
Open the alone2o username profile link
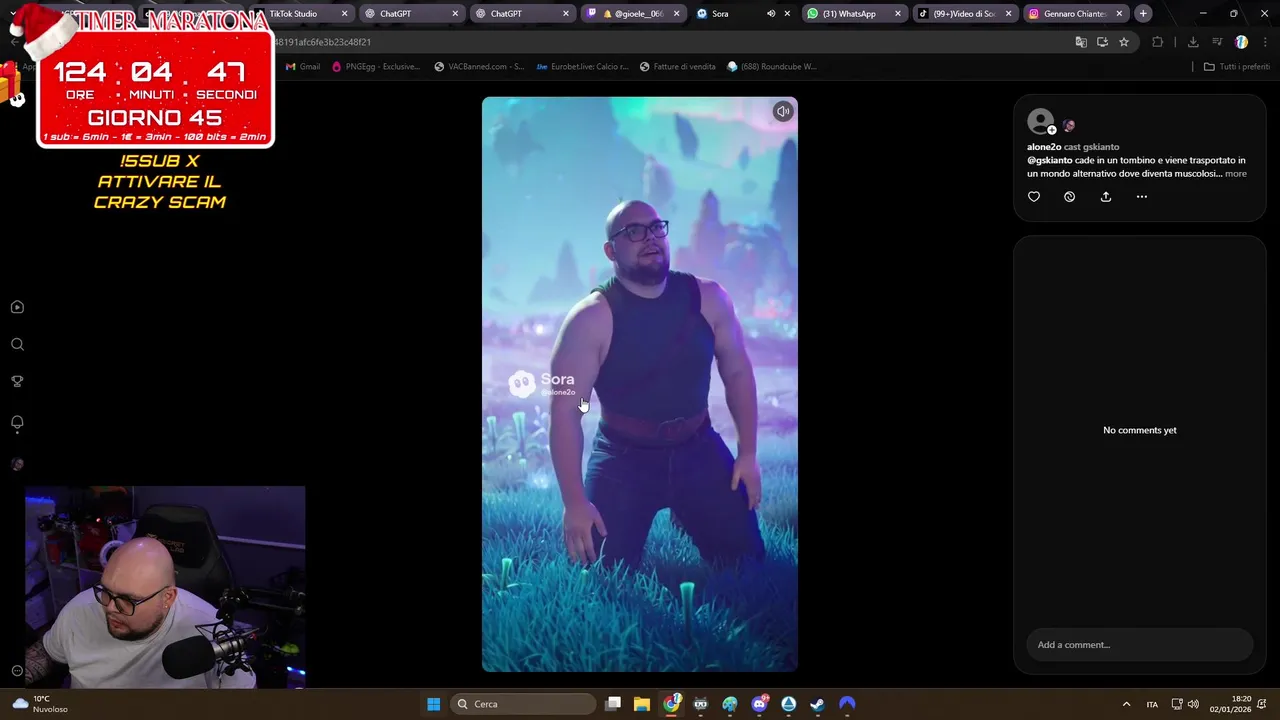pyautogui.click(x=1044, y=147)
